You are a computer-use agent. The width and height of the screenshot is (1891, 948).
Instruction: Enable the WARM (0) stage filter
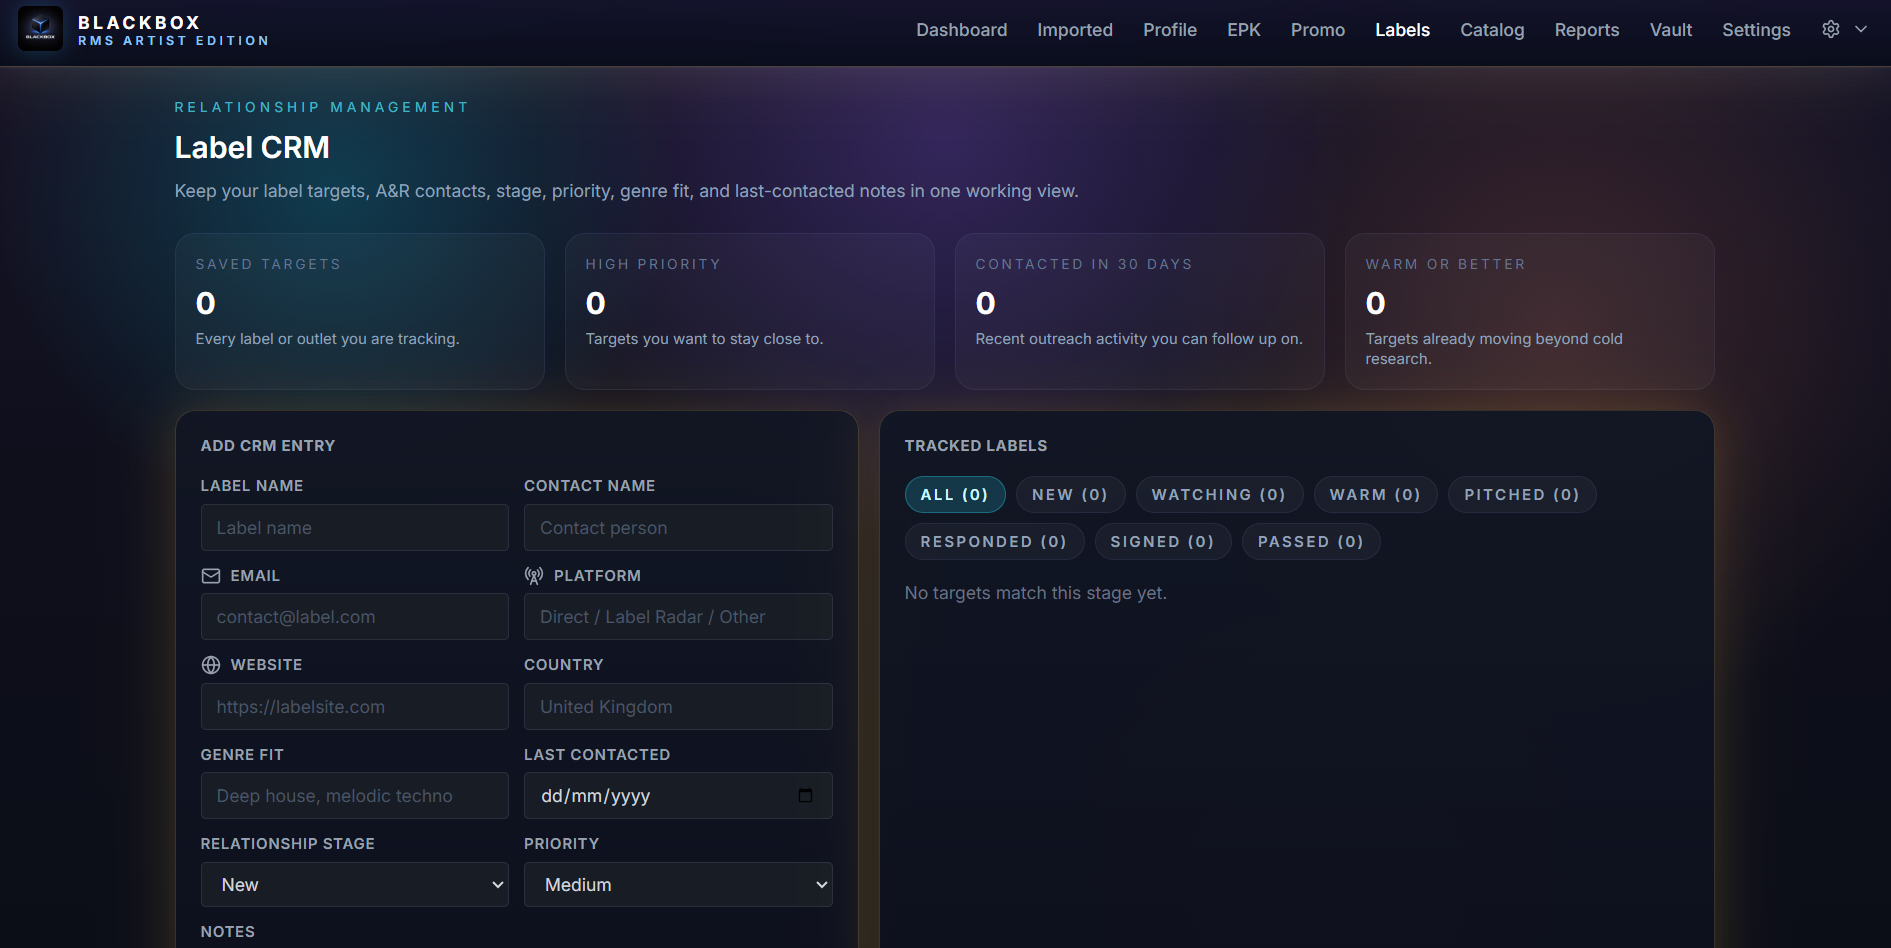click(x=1375, y=494)
